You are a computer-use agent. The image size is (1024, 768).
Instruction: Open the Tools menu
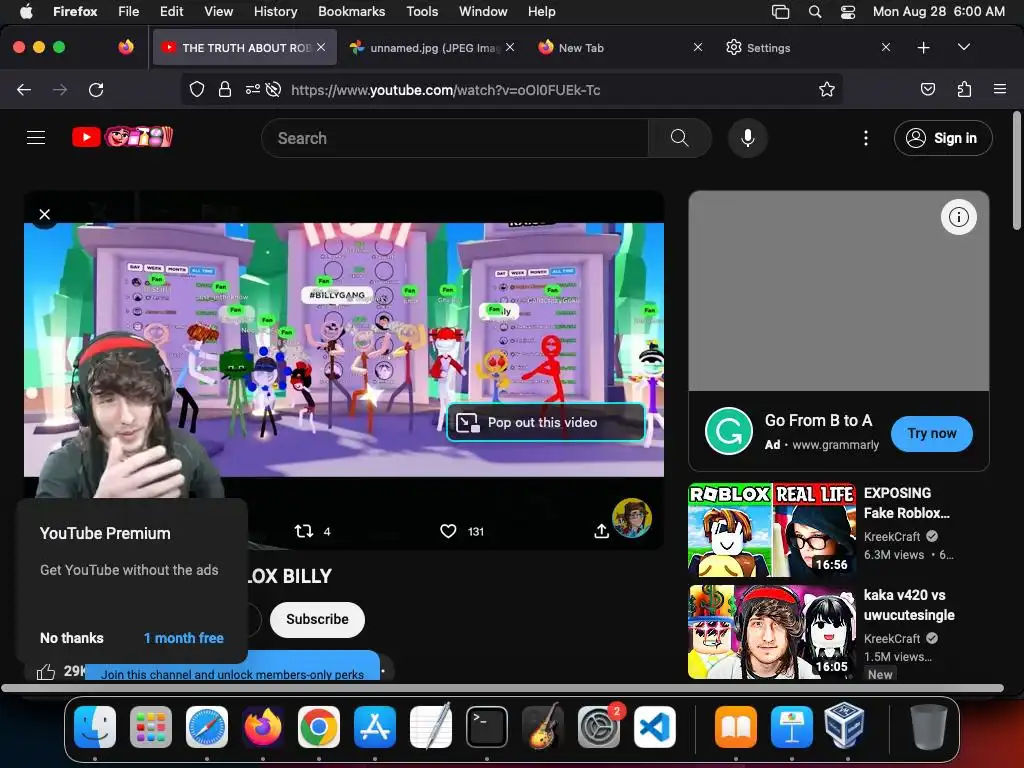(x=422, y=11)
